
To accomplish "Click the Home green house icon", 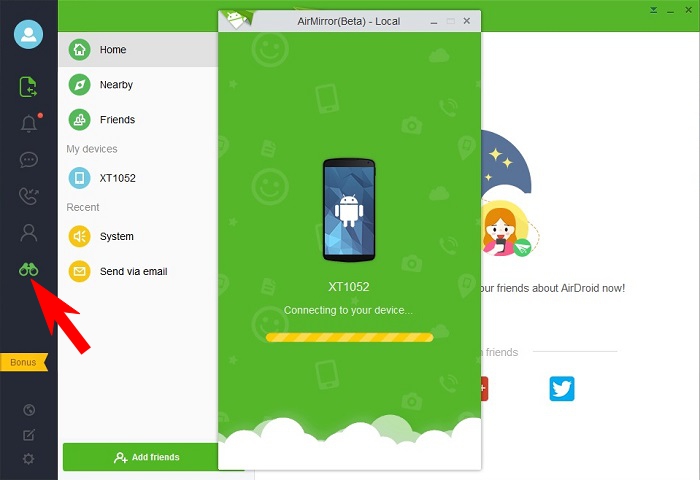I will [79, 50].
